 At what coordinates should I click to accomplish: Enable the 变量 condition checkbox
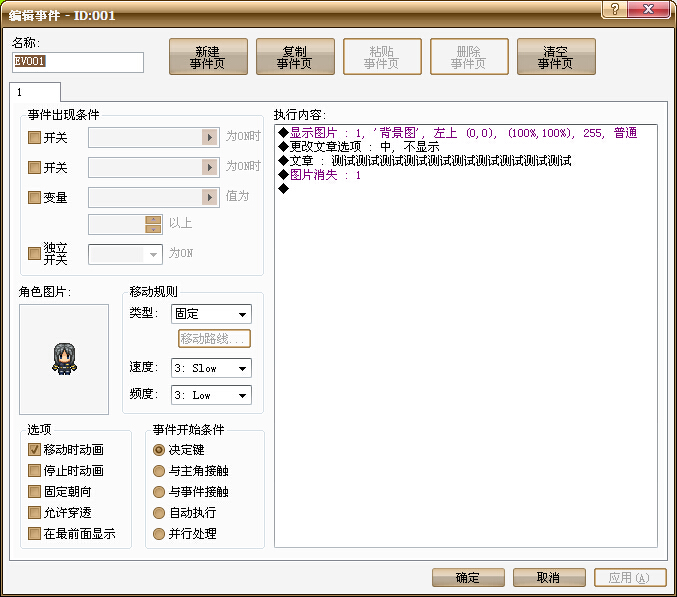click(34, 197)
